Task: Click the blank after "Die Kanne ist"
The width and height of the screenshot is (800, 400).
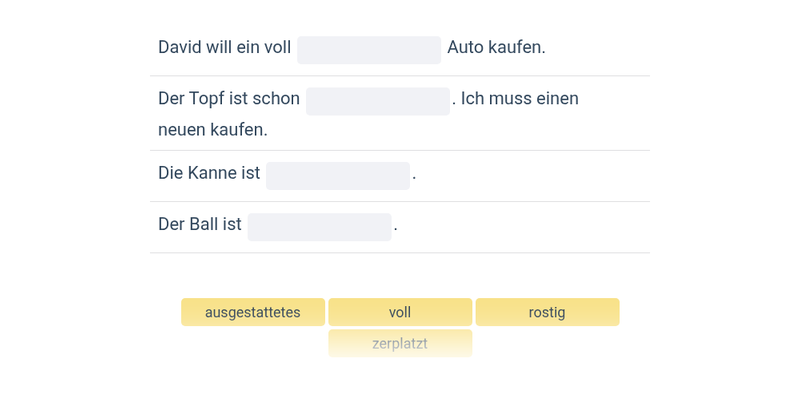Action: [338, 176]
